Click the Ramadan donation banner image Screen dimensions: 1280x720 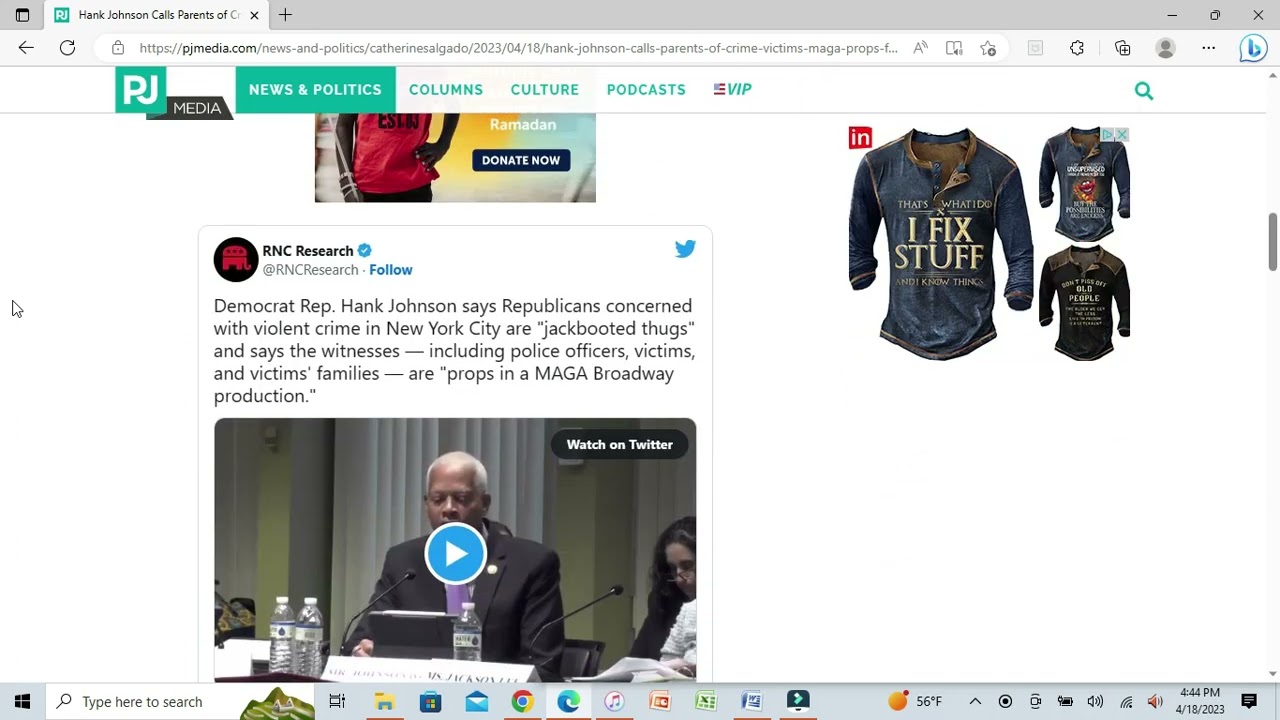(x=455, y=157)
